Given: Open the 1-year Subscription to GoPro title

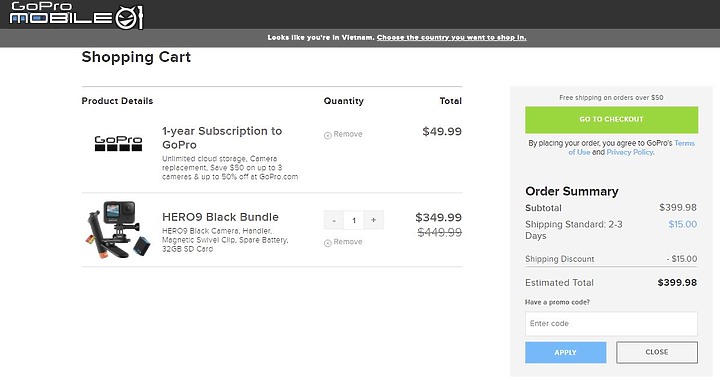Looking at the screenshot, I should coord(222,138).
